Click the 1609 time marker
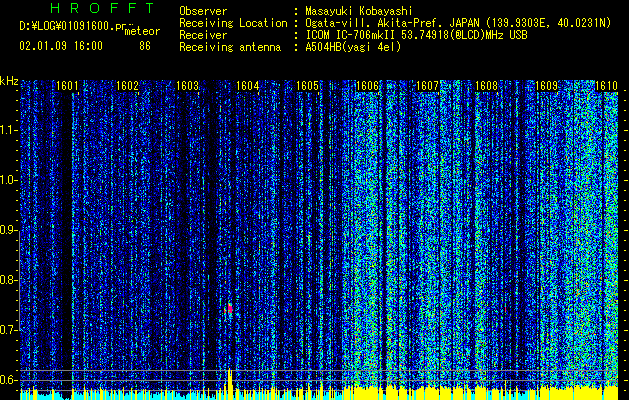Image resolution: width=629 pixels, height=400 pixels. point(547,86)
